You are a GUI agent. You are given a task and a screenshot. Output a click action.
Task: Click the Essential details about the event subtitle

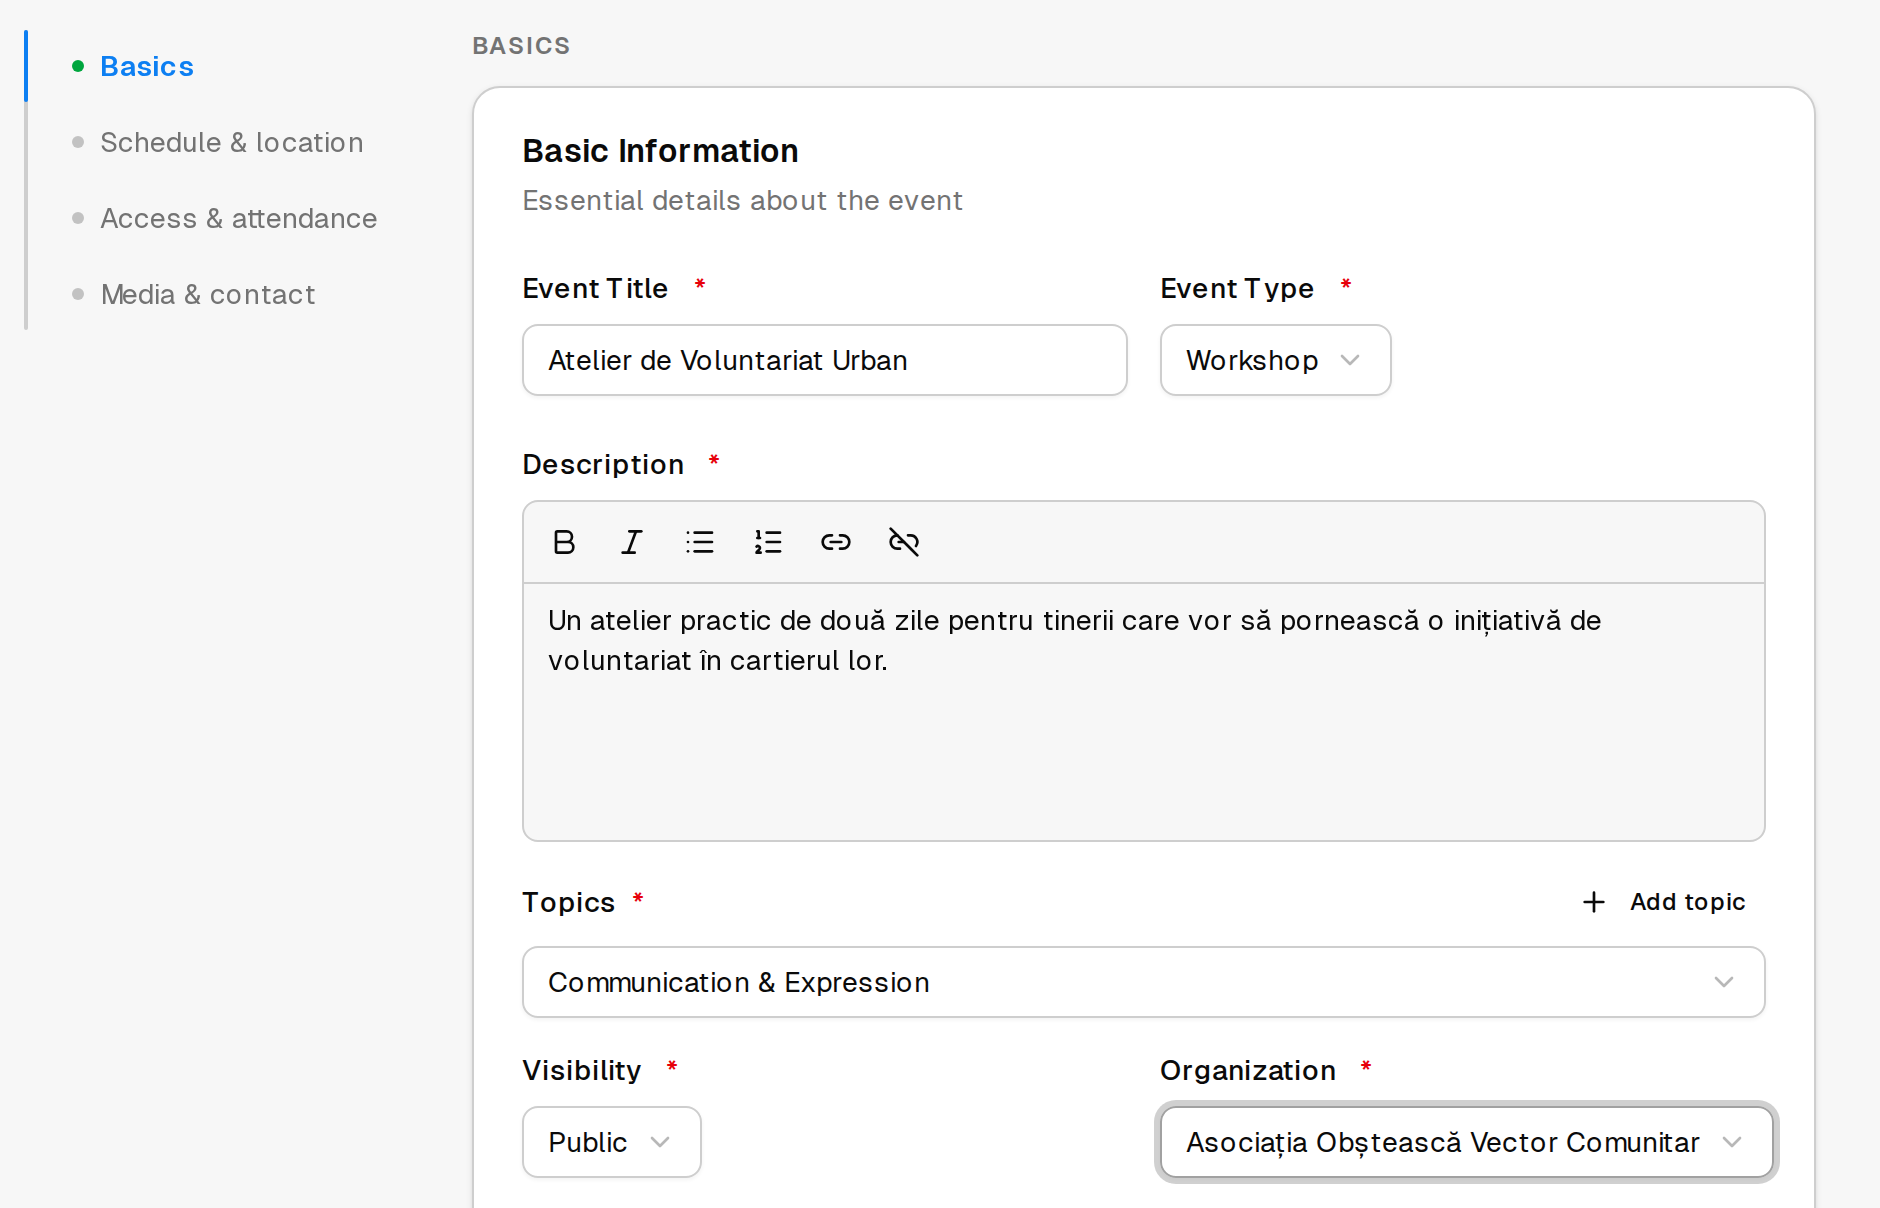click(x=742, y=200)
